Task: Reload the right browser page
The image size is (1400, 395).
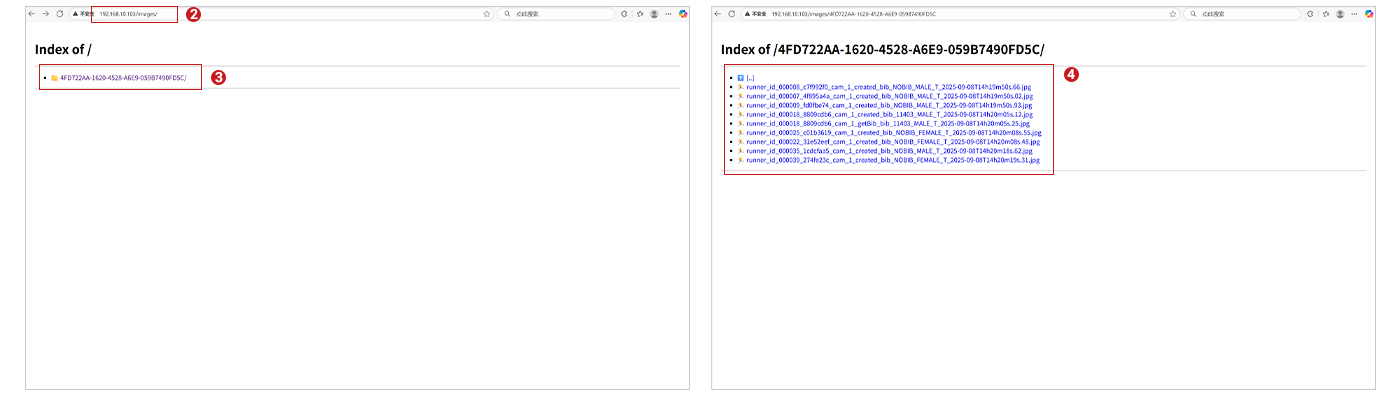Action: click(x=732, y=14)
